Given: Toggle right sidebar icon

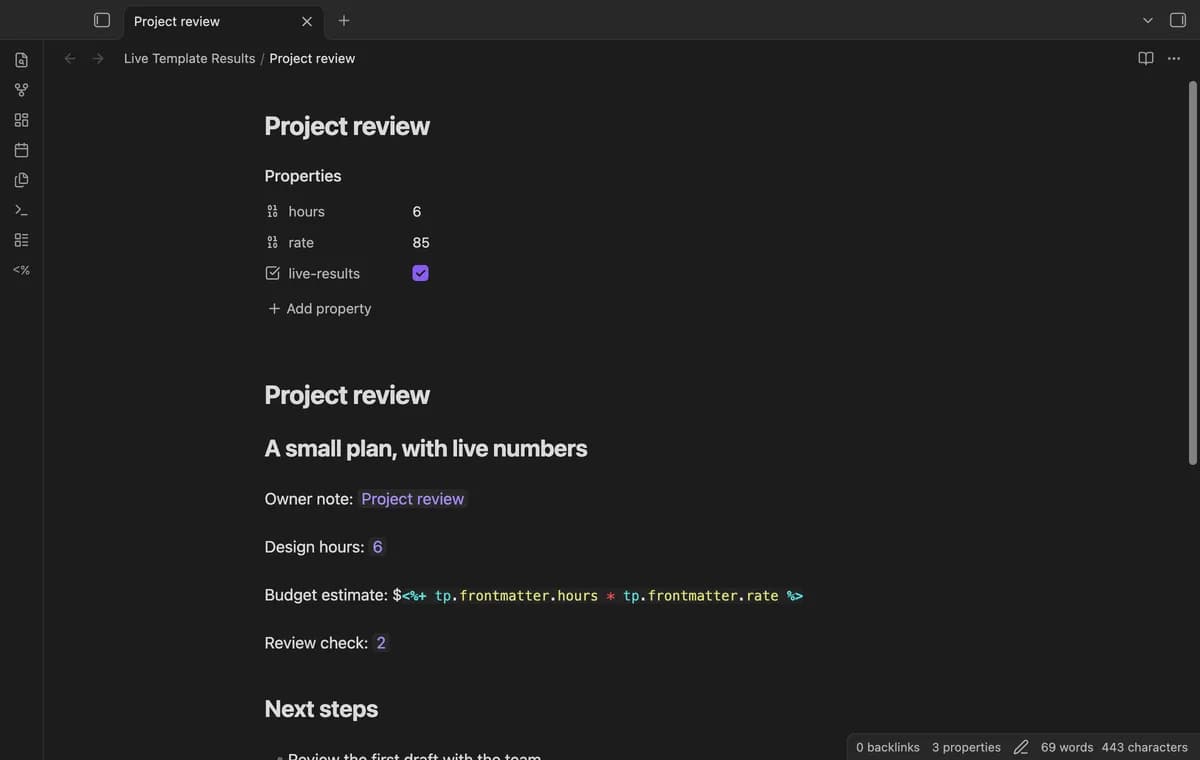Looking at the screenshot, I should click(1177, 20).
